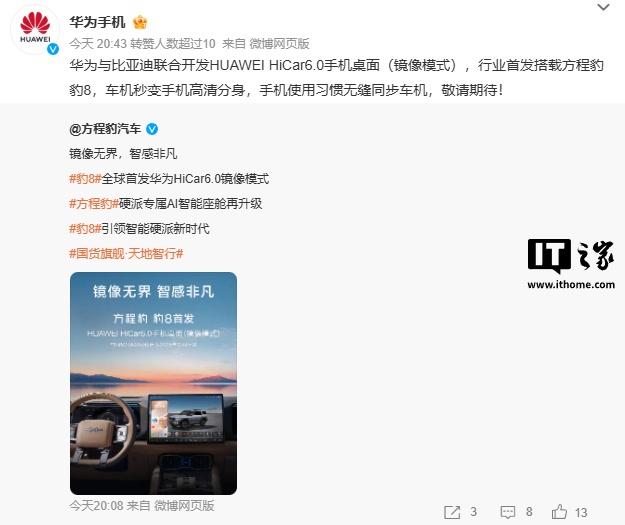
Task: Open comments via speech bubble icon
Action: pos(507,512)
